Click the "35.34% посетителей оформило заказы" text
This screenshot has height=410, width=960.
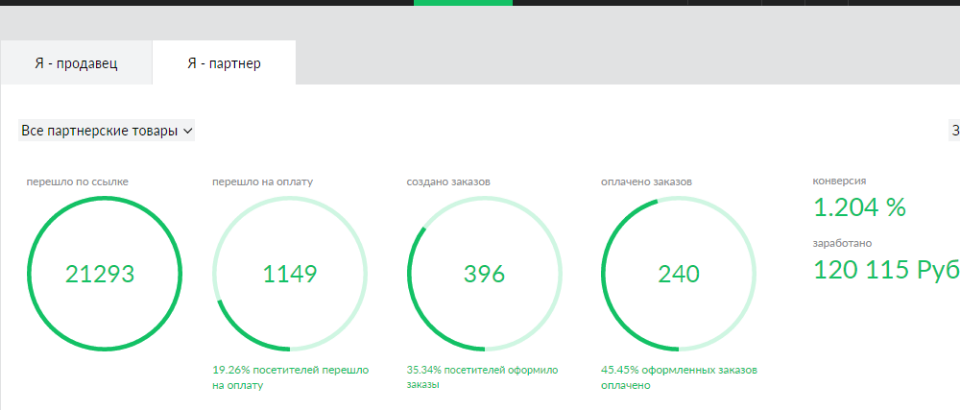pos(483,377)
